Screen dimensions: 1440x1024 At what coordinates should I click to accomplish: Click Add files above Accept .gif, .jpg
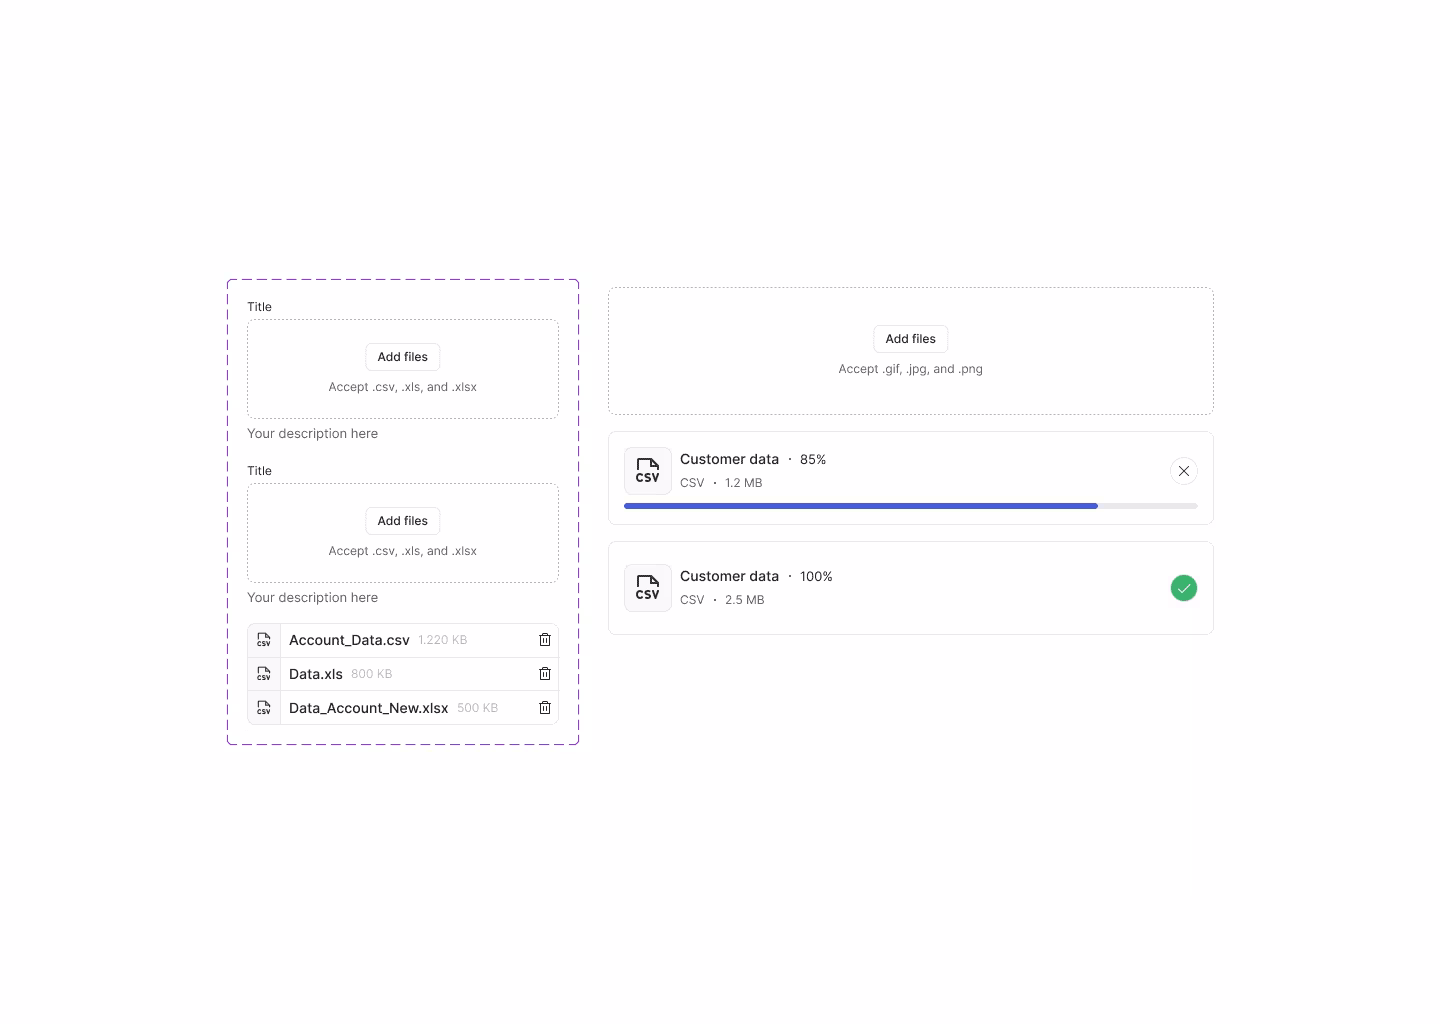point(911,339)
